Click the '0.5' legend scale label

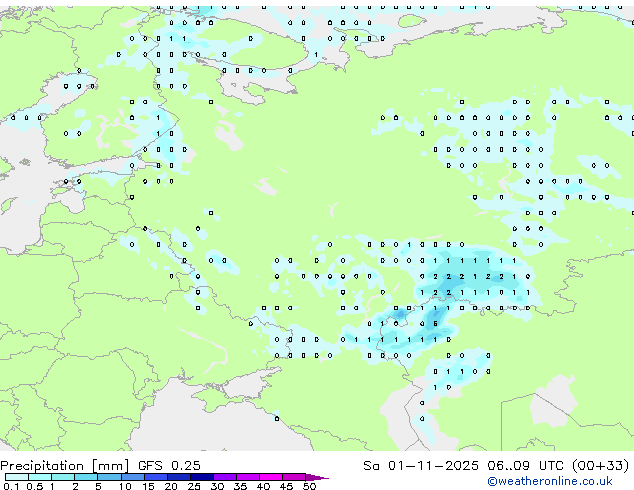[x=34, y=486]
